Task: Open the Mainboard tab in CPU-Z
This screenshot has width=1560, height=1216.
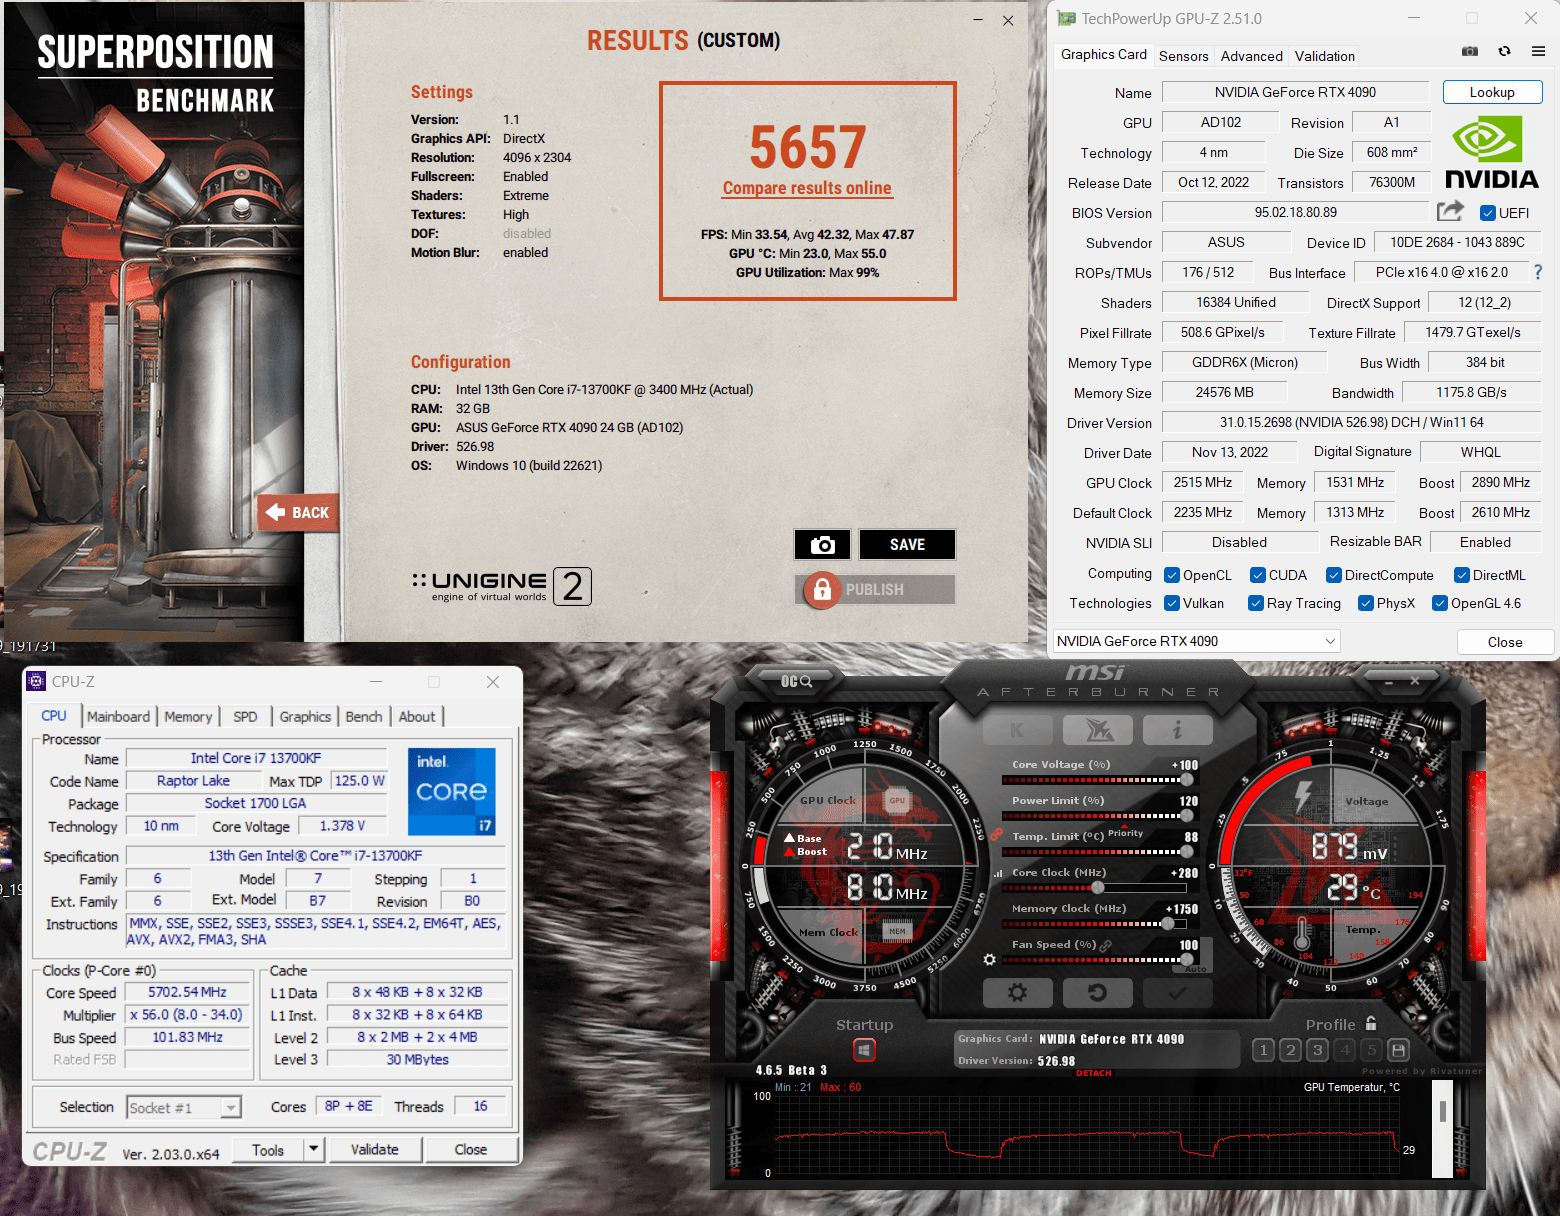Action: (118, 716)
